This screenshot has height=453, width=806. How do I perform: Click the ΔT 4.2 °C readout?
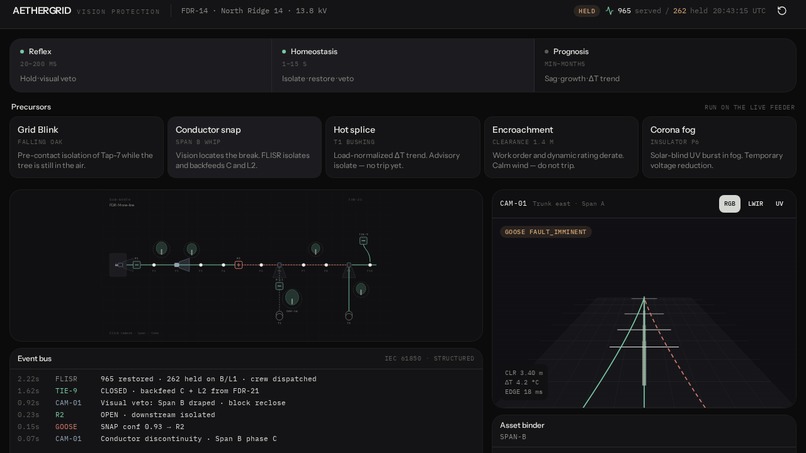(x=522, y=382)
